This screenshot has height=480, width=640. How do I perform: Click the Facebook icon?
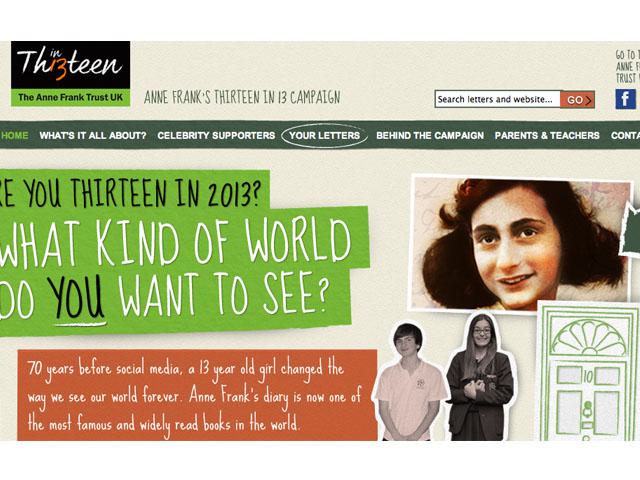click(x=626, y=99)
